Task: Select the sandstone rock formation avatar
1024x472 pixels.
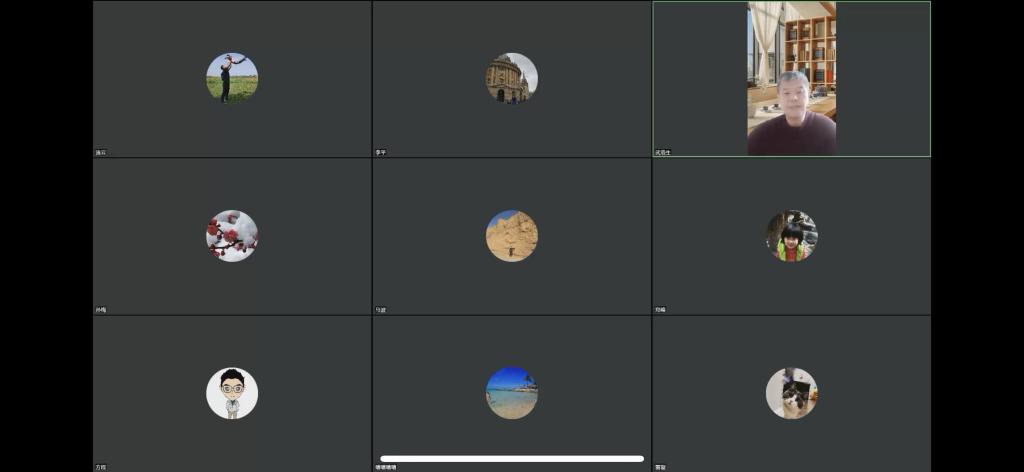Action: pyautogui.click(x=511, y=236)
